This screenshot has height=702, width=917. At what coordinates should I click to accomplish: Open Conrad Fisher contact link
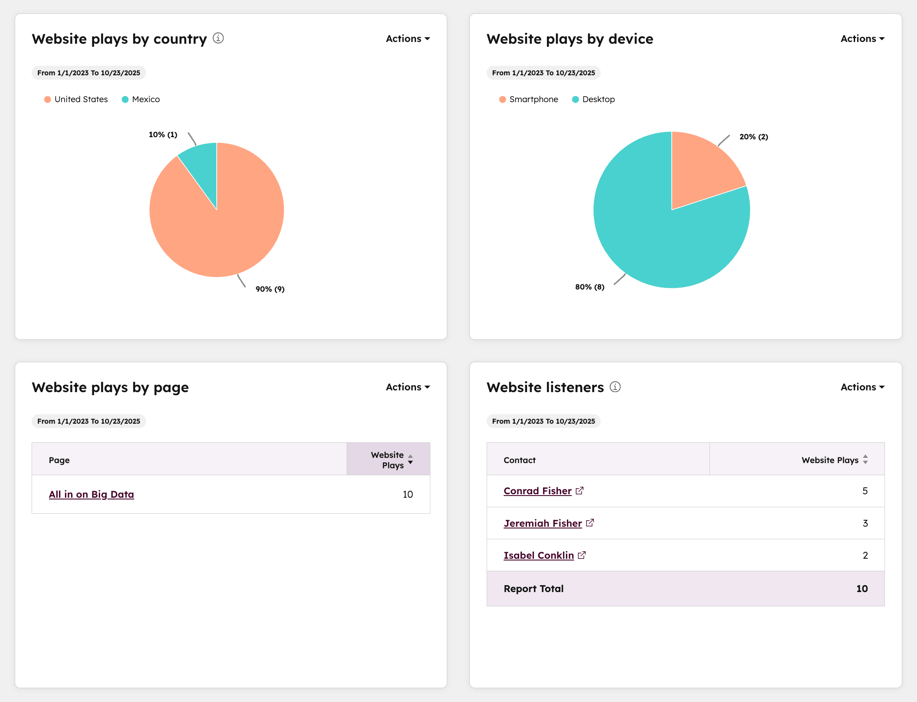pyautogui.click(x=537, y=491)
